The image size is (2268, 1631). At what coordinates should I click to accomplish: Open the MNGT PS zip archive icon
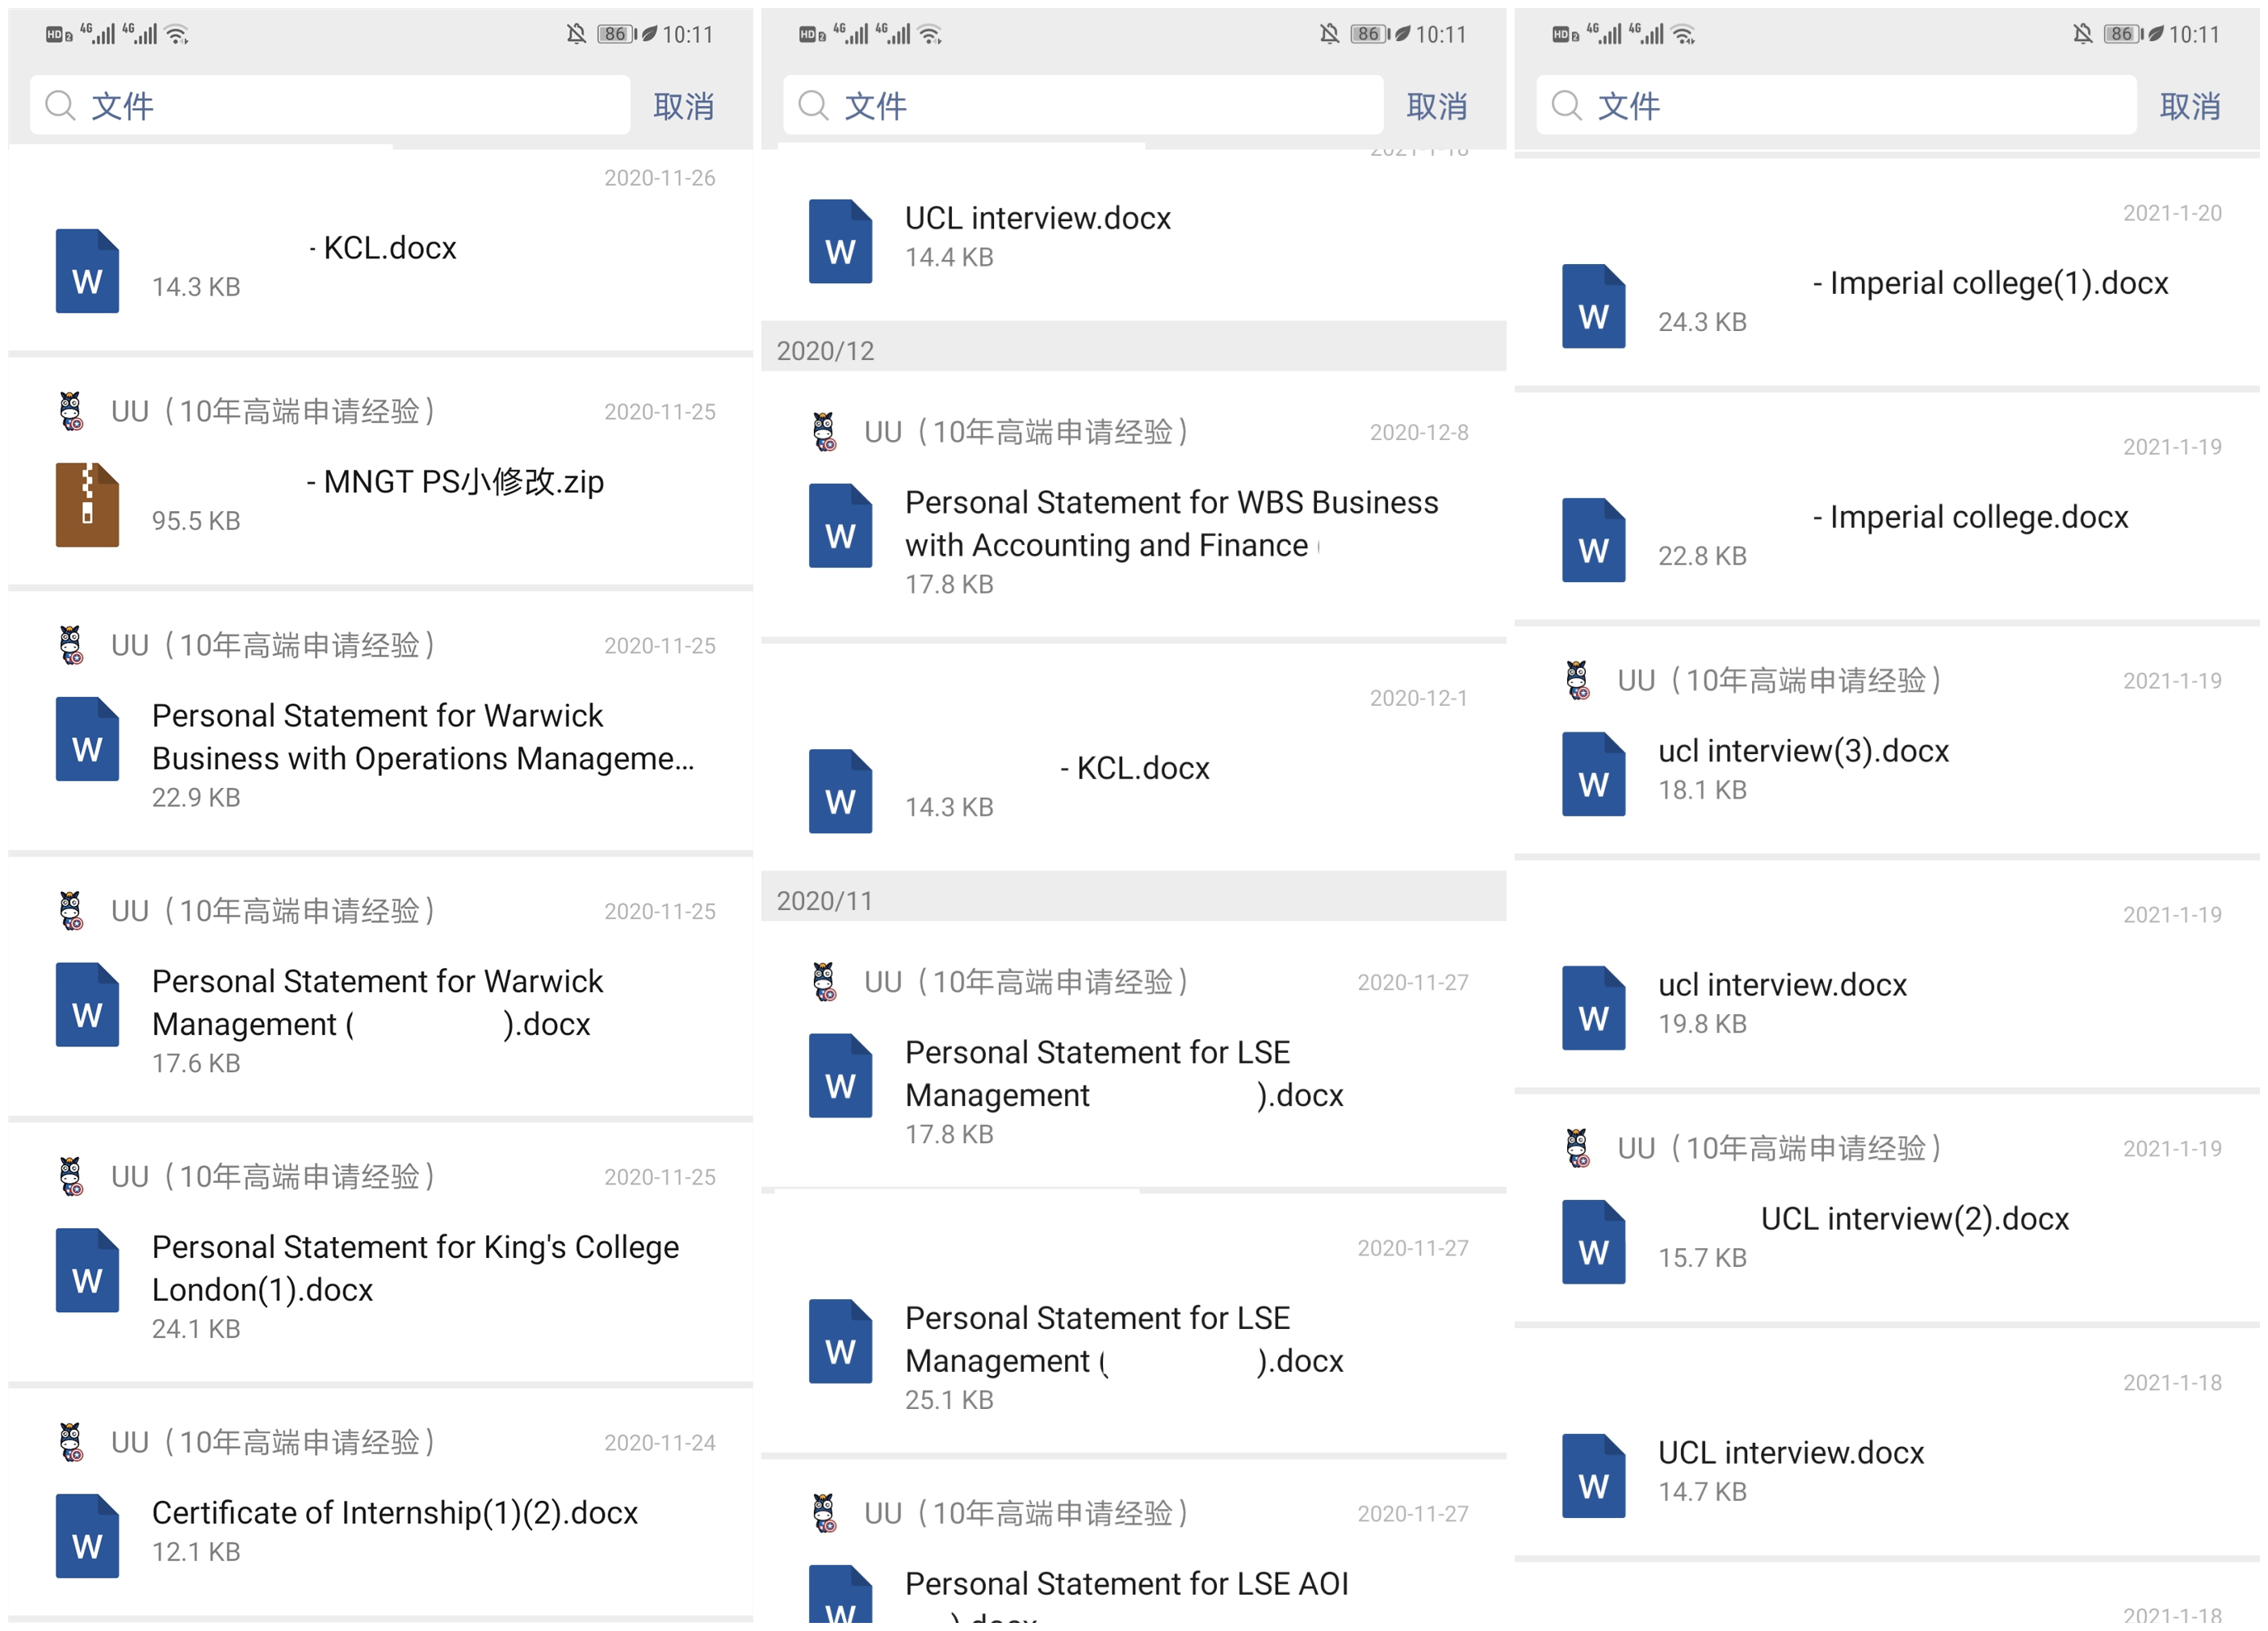87,505
